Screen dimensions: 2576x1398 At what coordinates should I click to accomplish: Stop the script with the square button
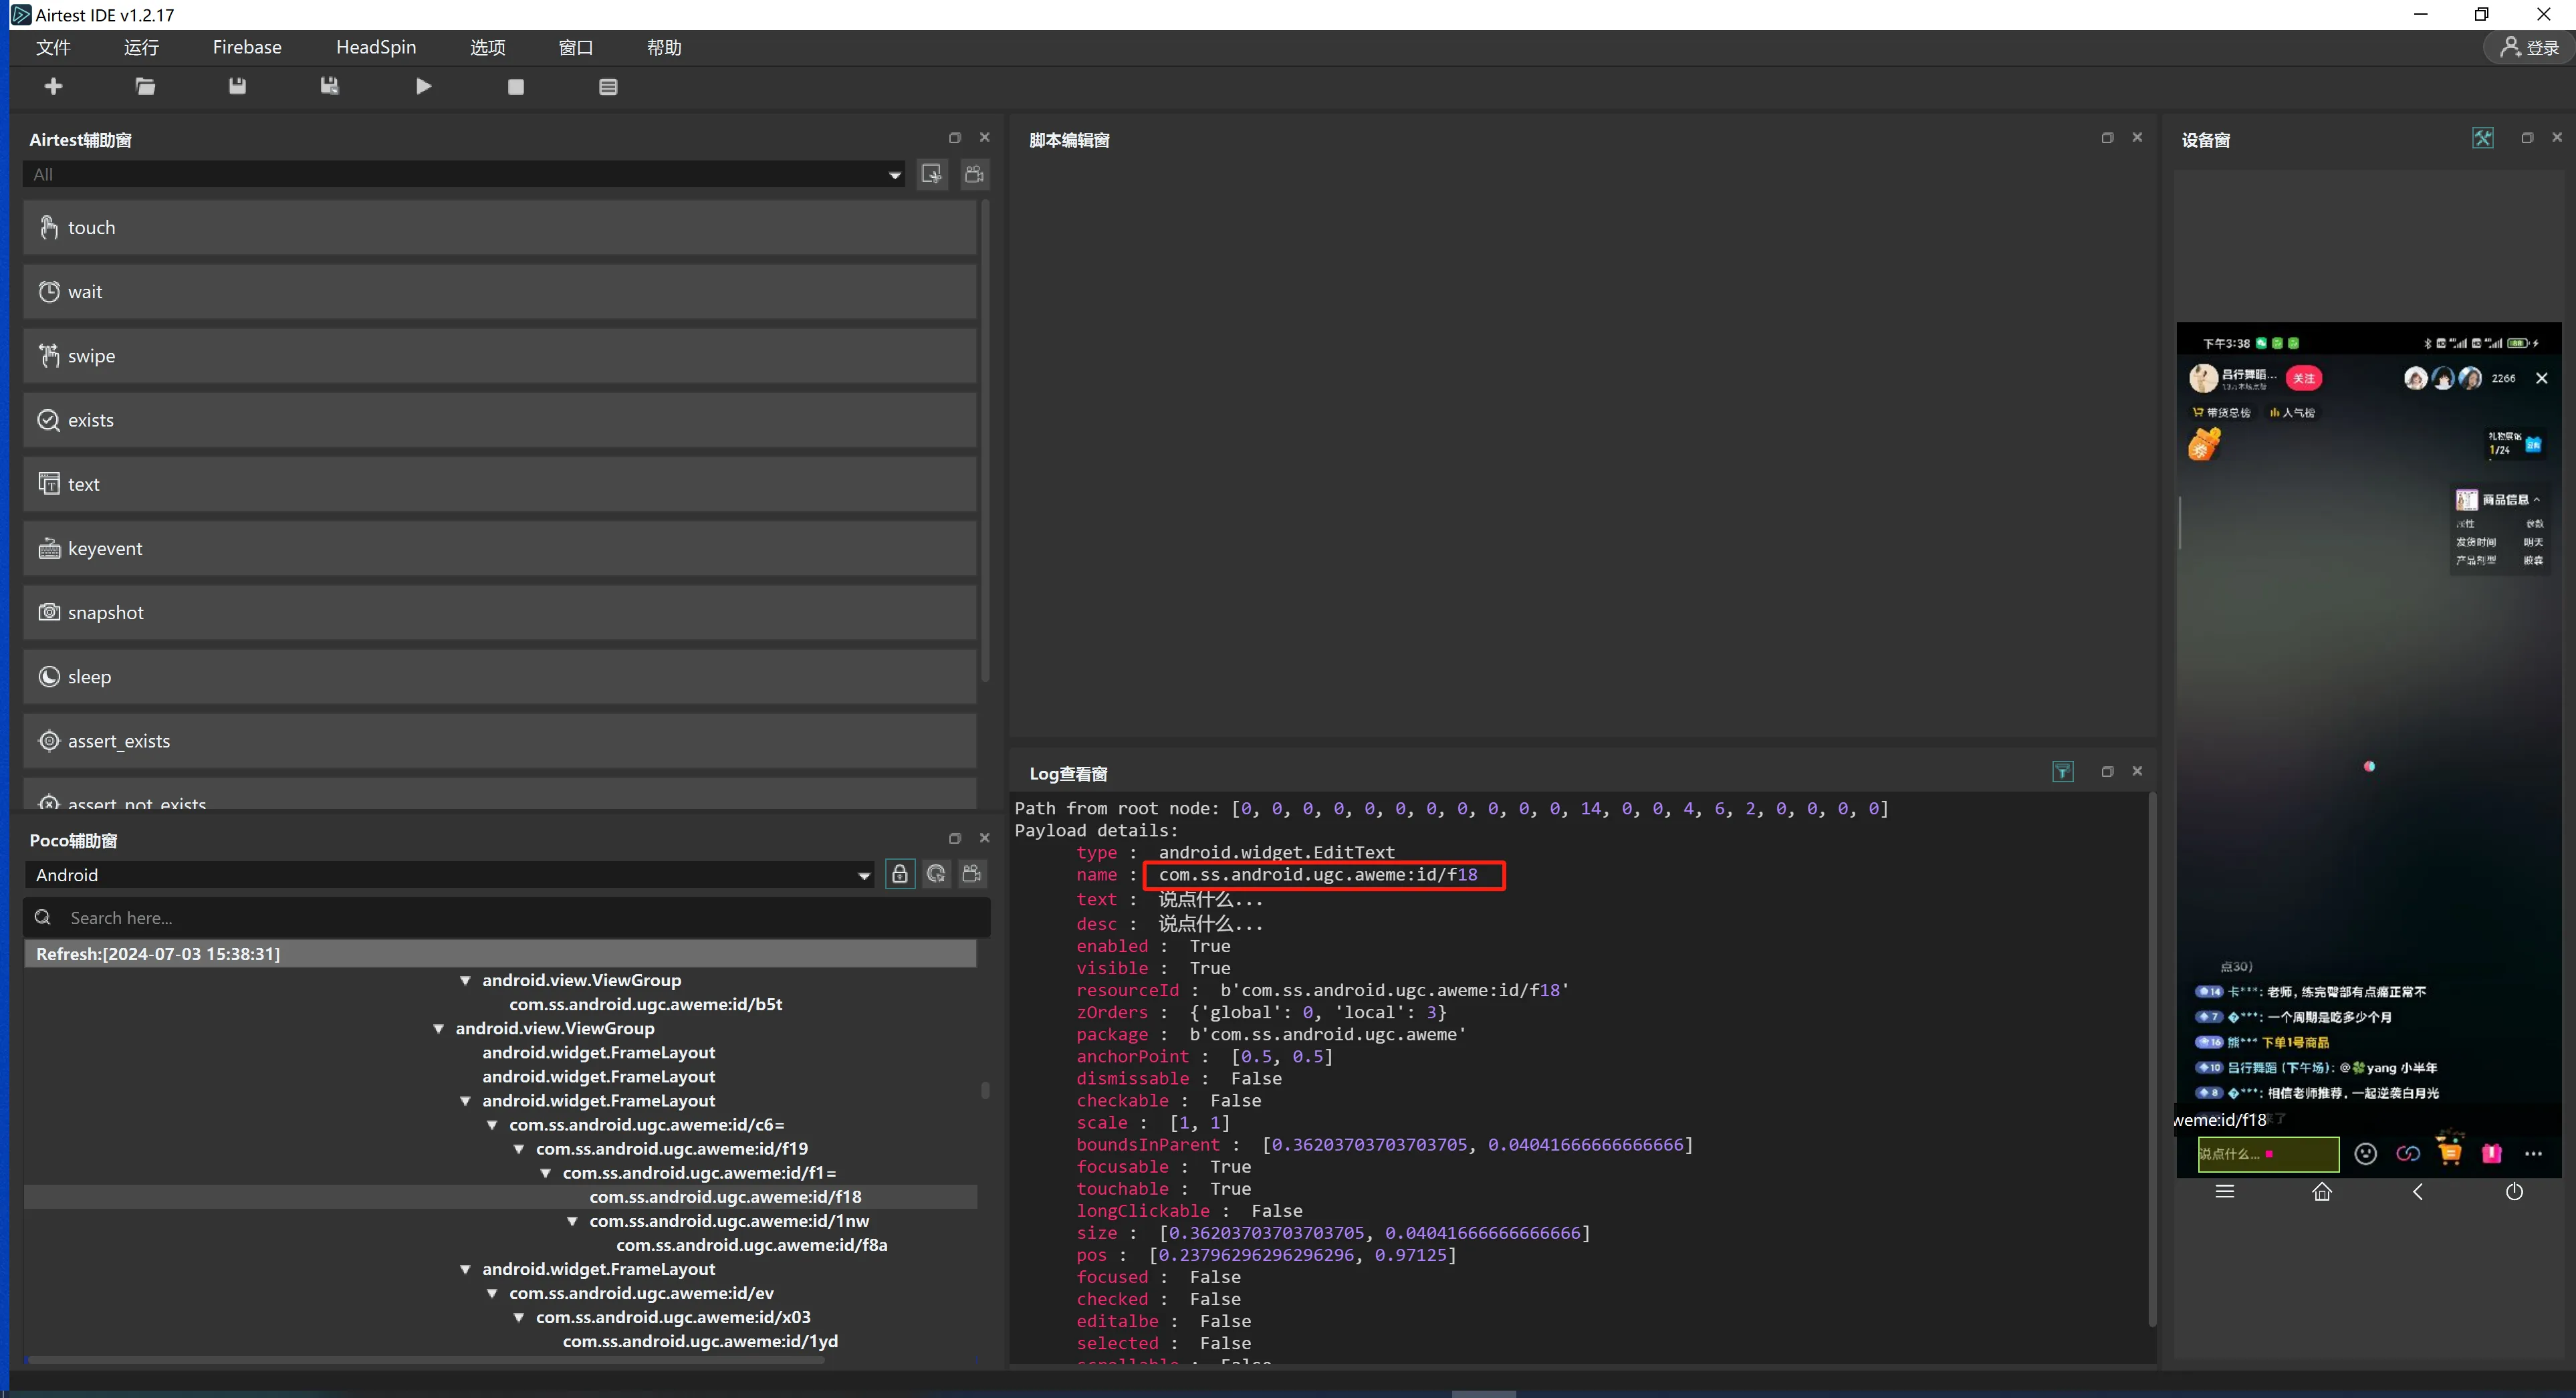[516, 87]
